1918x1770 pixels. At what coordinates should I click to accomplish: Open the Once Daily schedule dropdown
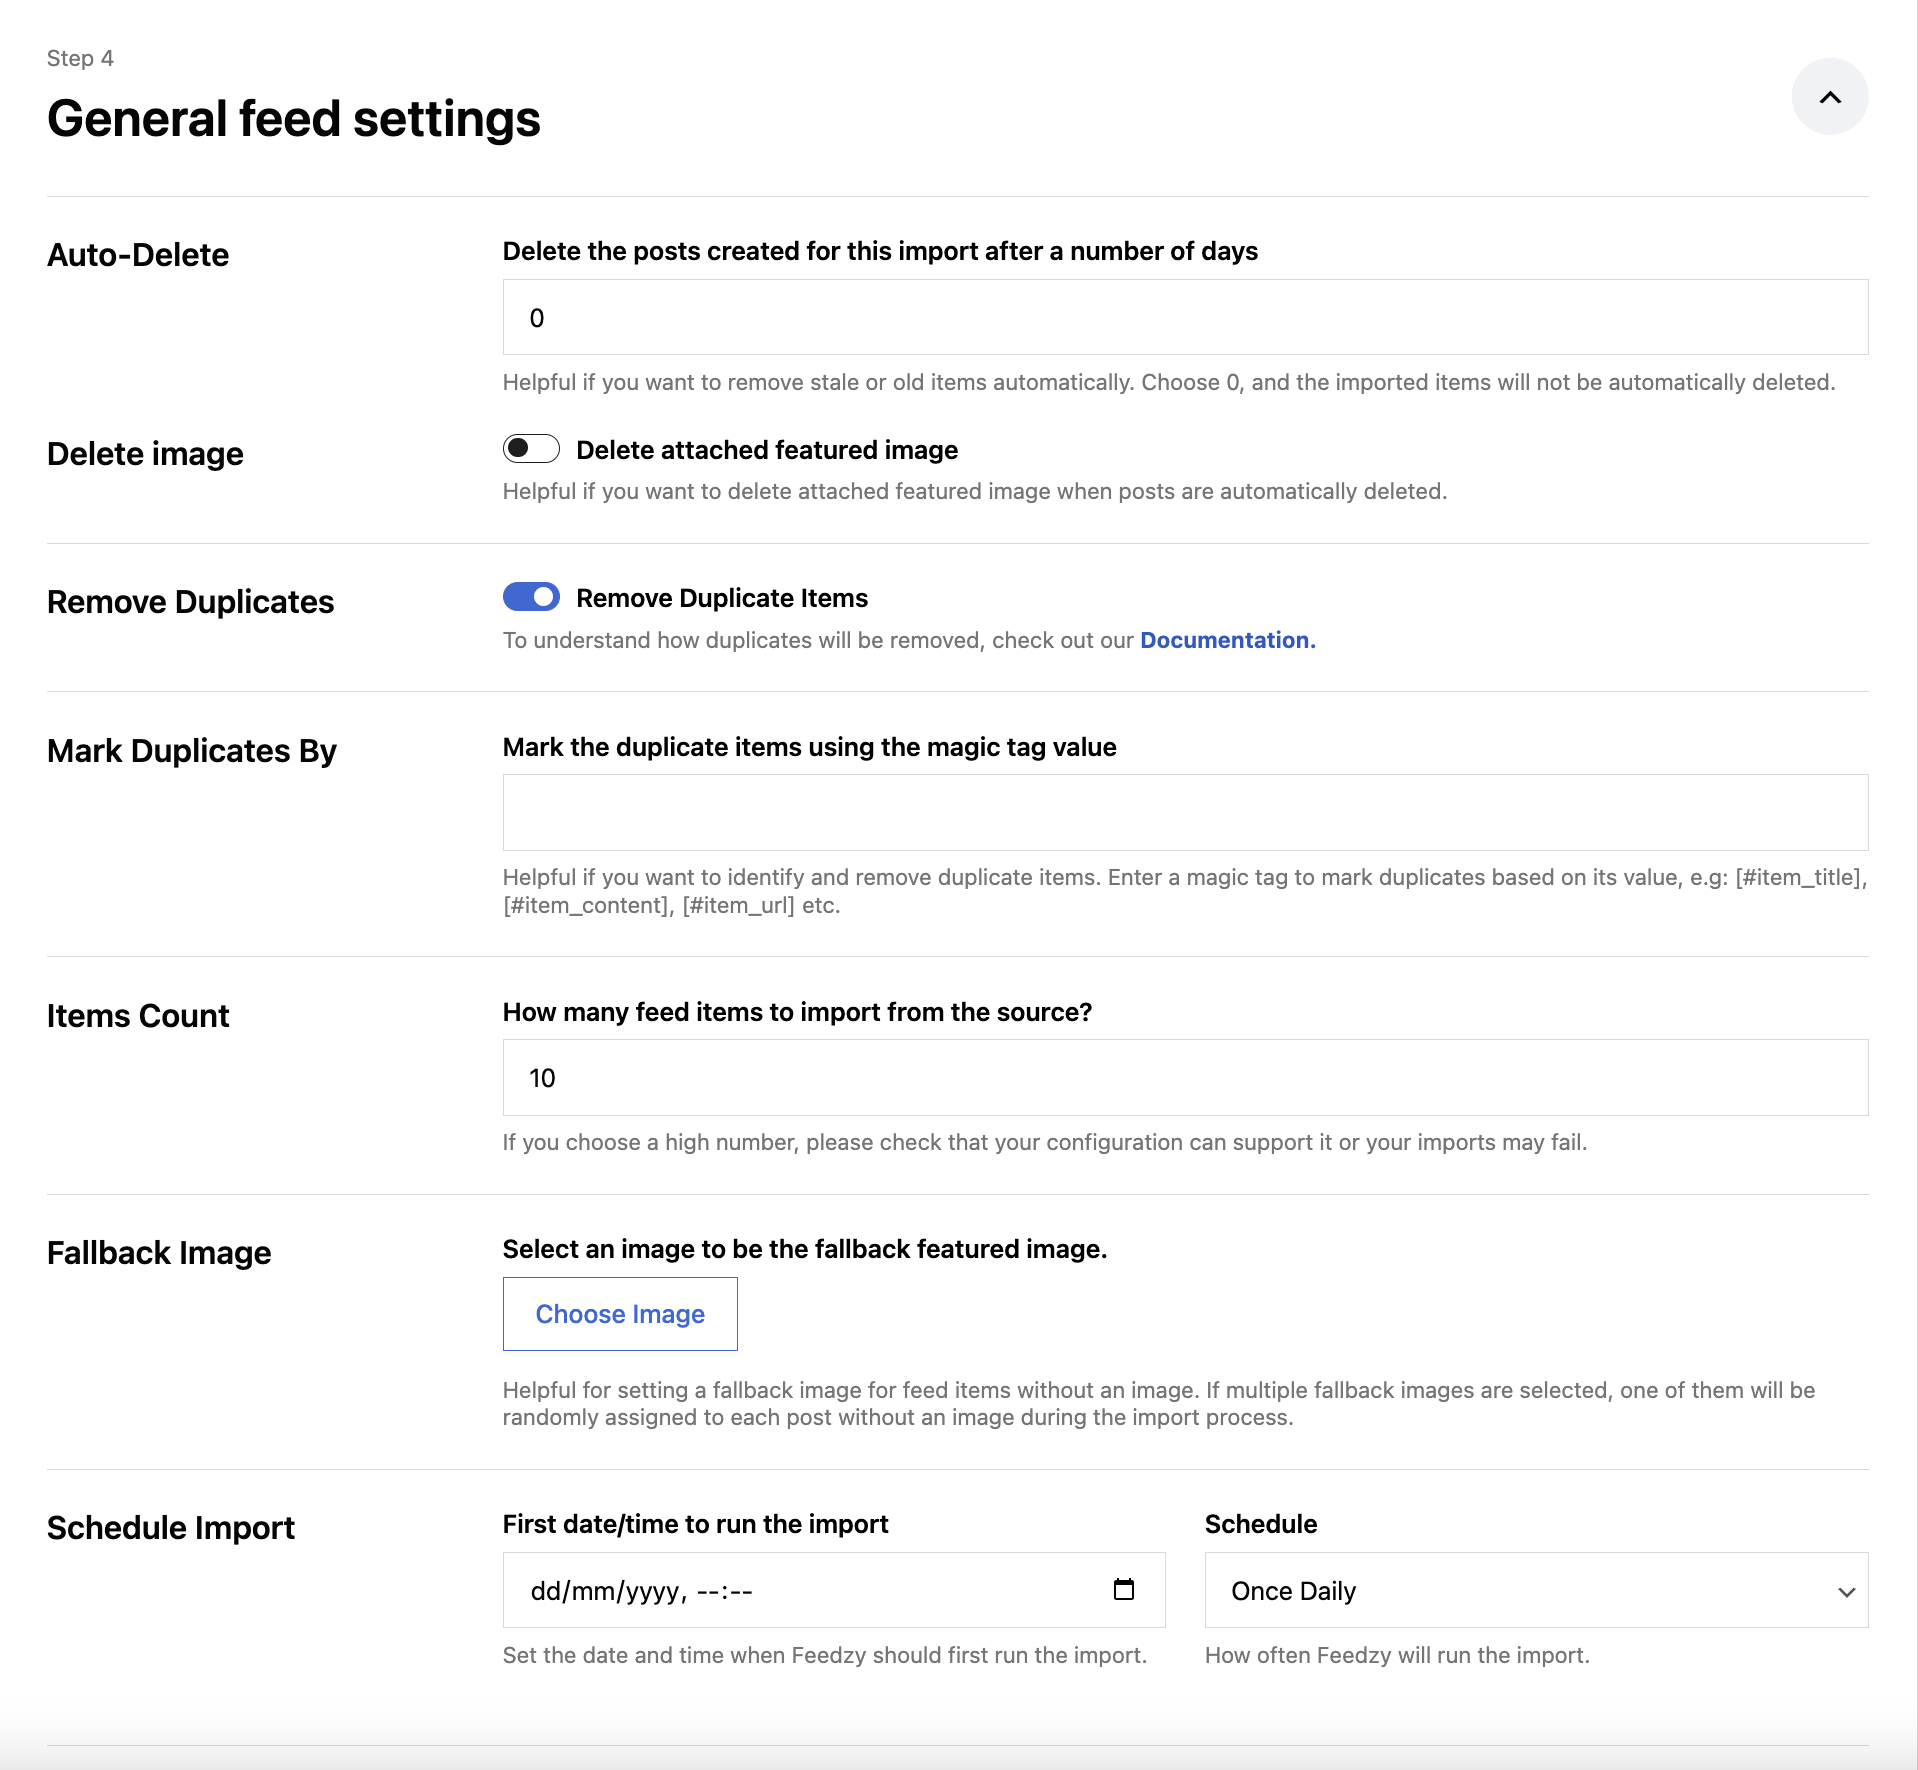[x=1535, y=1590]
